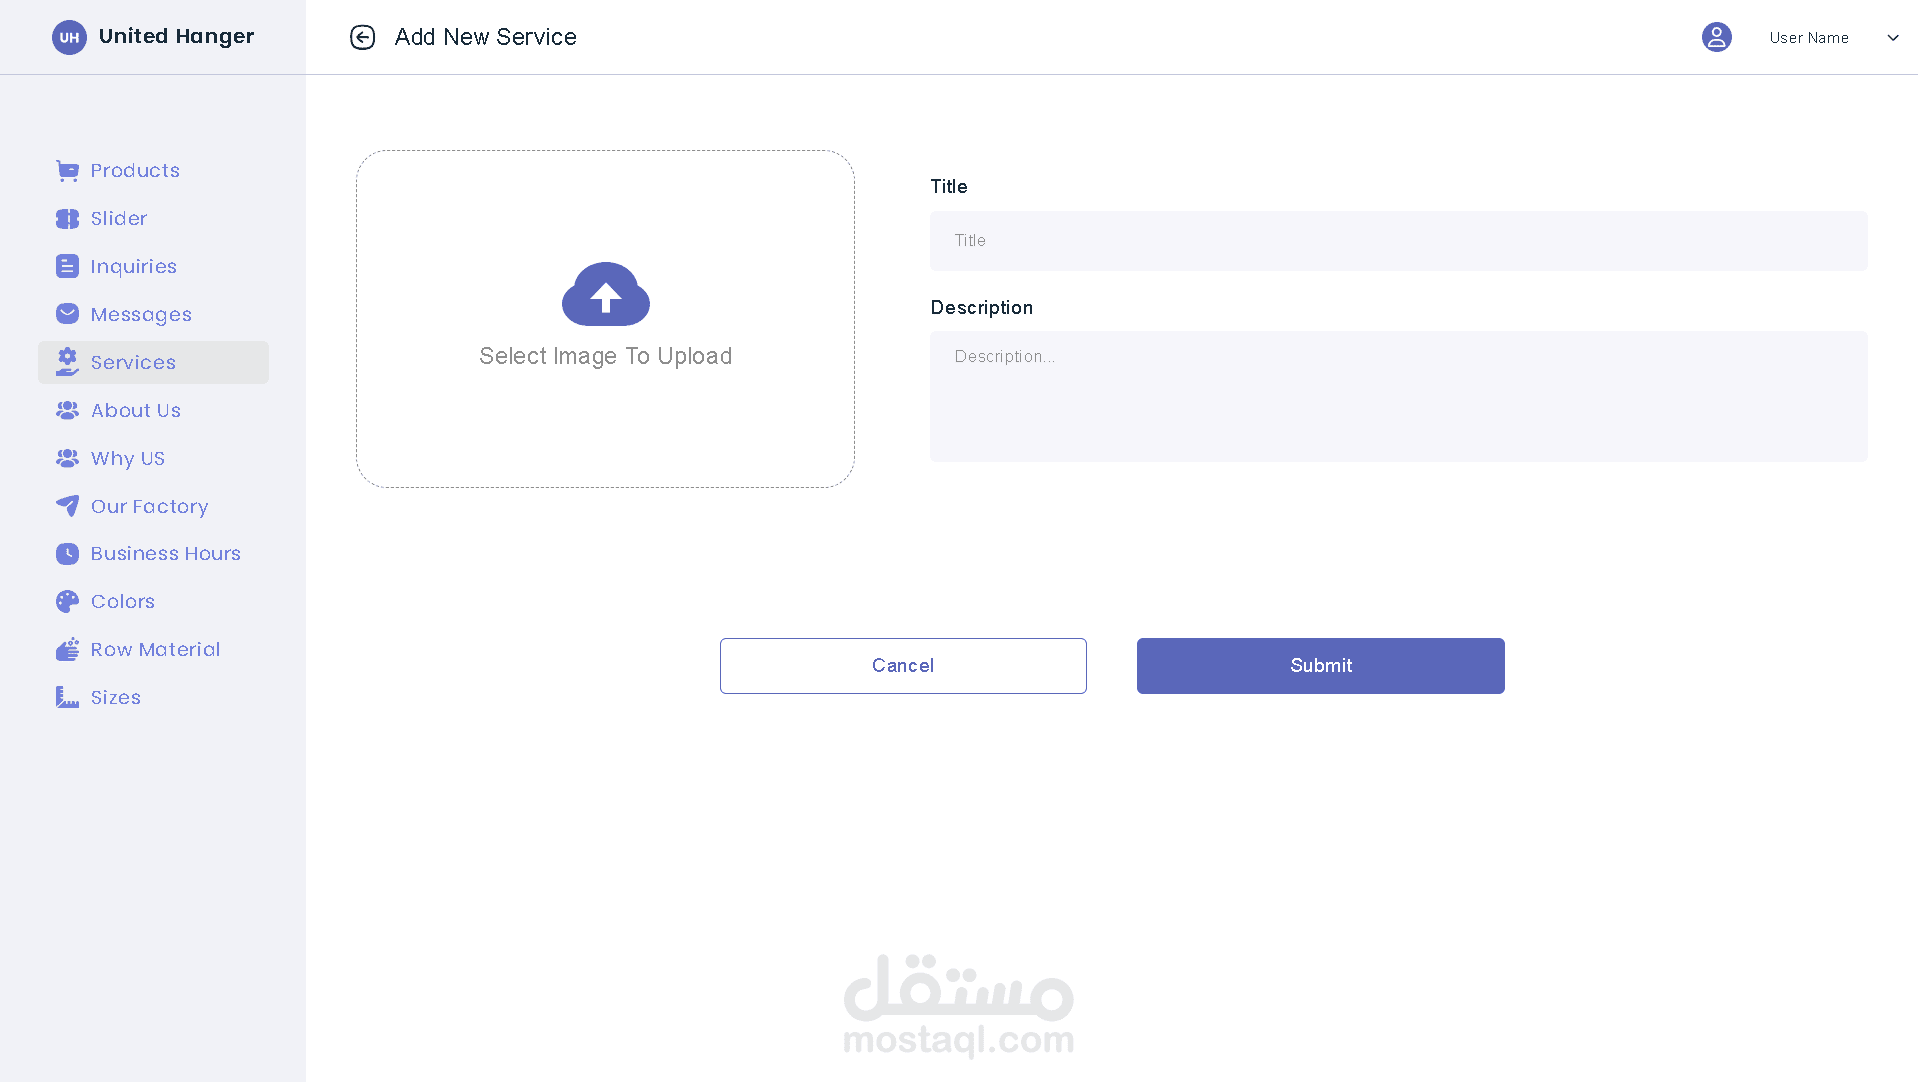Click the About Us people icon
Image resolution: width=1918 pixels, height=1082 pixels.
point(67,410)
